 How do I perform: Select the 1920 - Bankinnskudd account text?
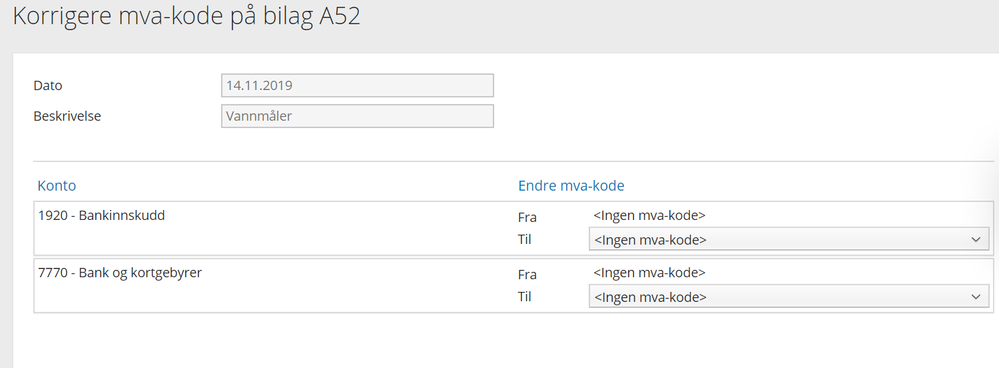(101, 216)
